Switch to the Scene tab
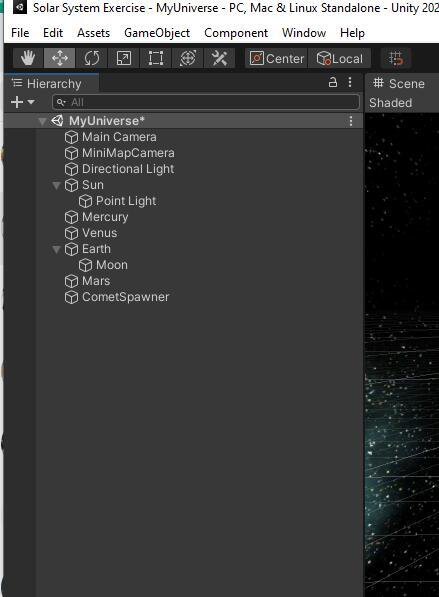 (x=399, y=83)
